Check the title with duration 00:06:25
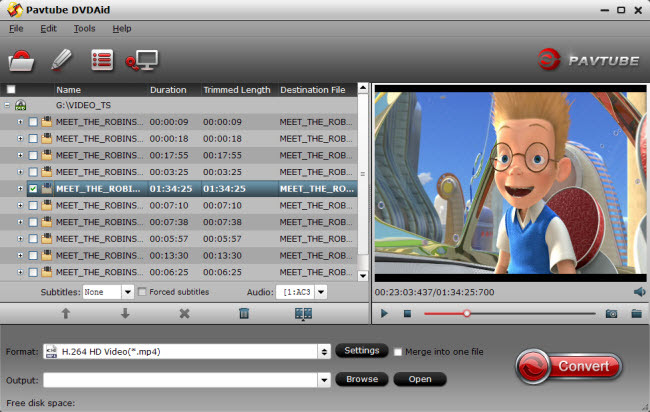Screen dimensions: 650x412 click(x=33, y=272)
